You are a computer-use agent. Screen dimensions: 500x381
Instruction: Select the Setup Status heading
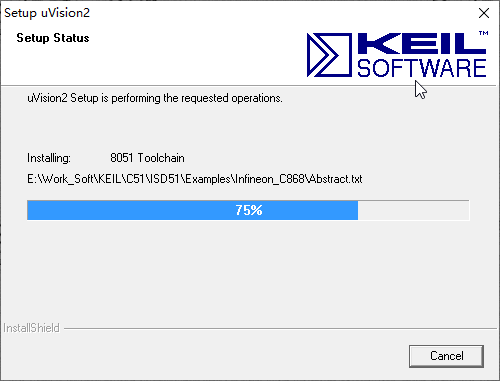coord(53,38)
